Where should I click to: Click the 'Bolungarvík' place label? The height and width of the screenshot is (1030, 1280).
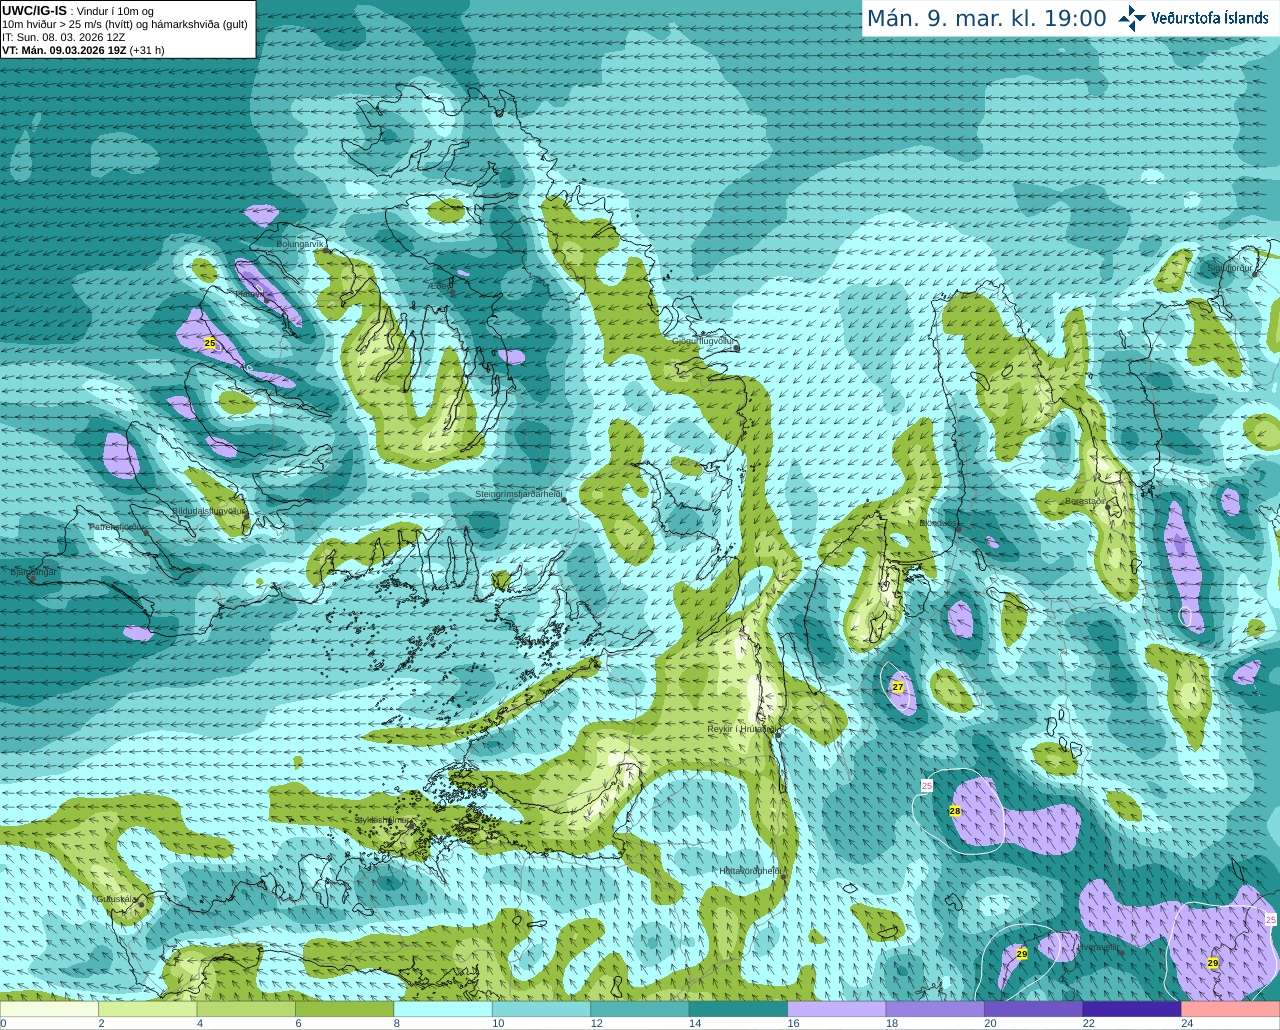tap(301, 243)
